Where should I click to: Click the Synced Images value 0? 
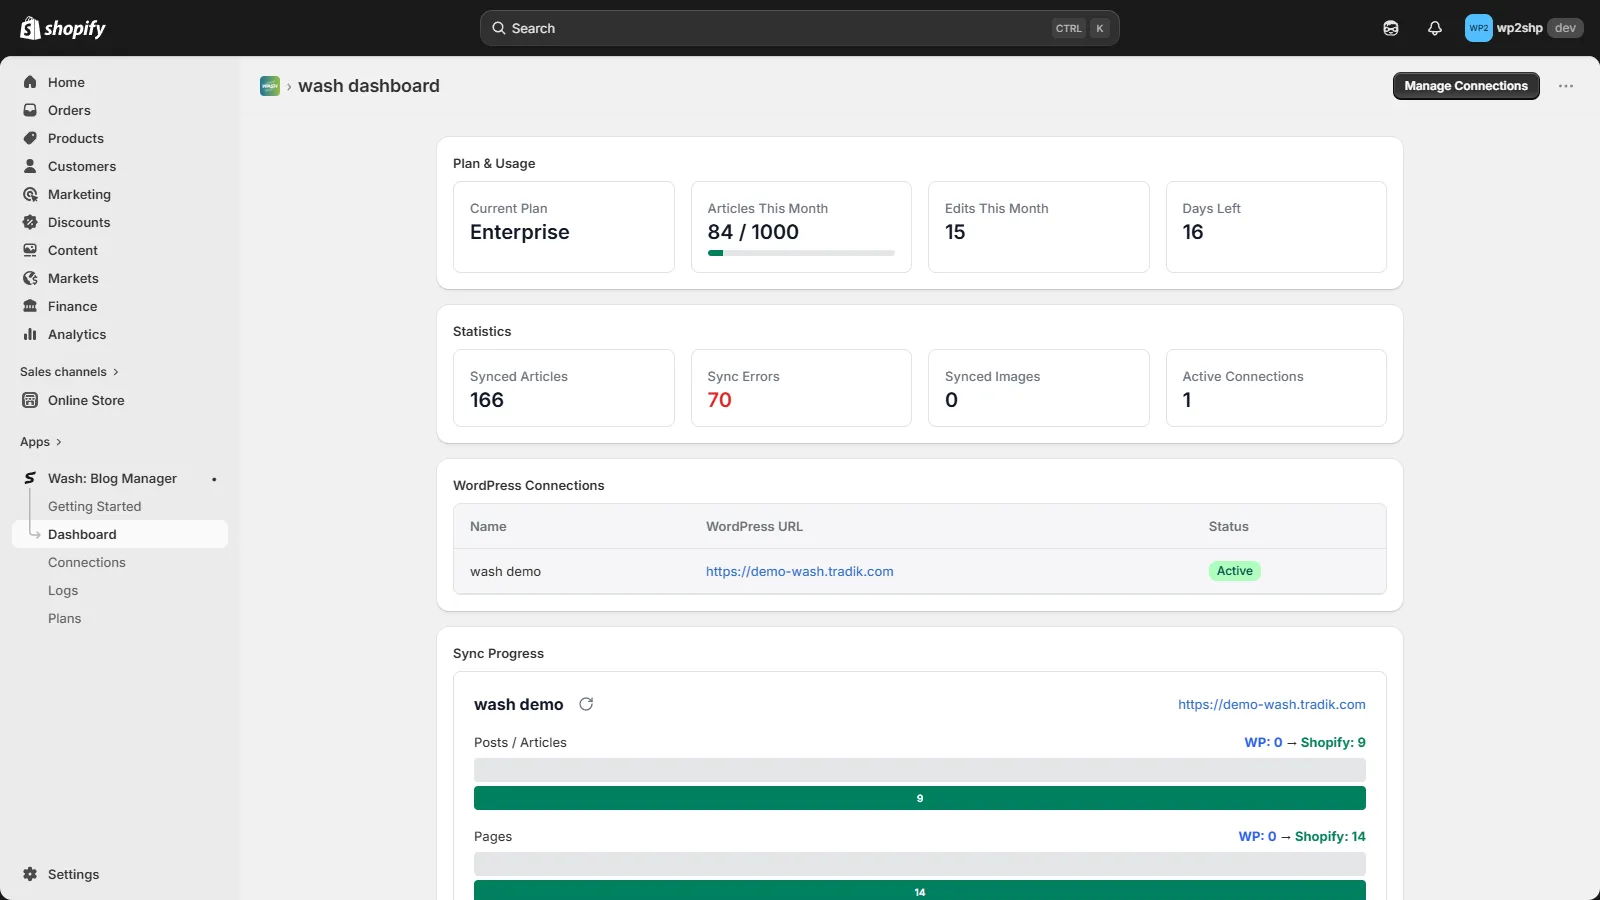coord(952,400)
